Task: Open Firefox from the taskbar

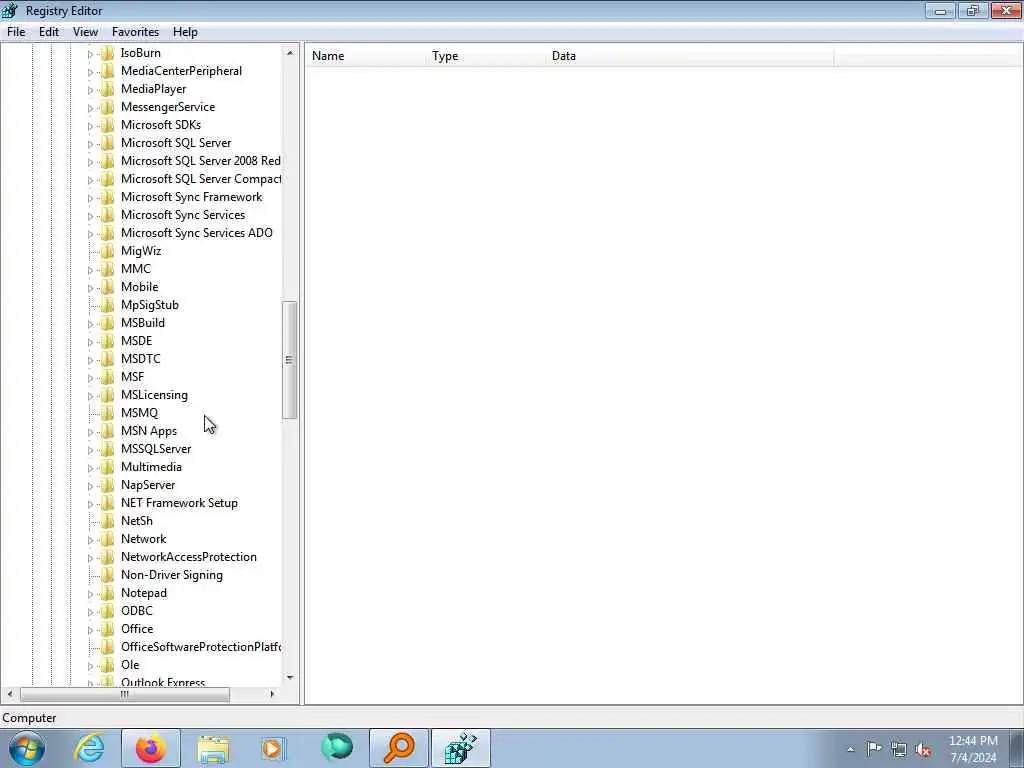Action: click(x=151, y=748)
